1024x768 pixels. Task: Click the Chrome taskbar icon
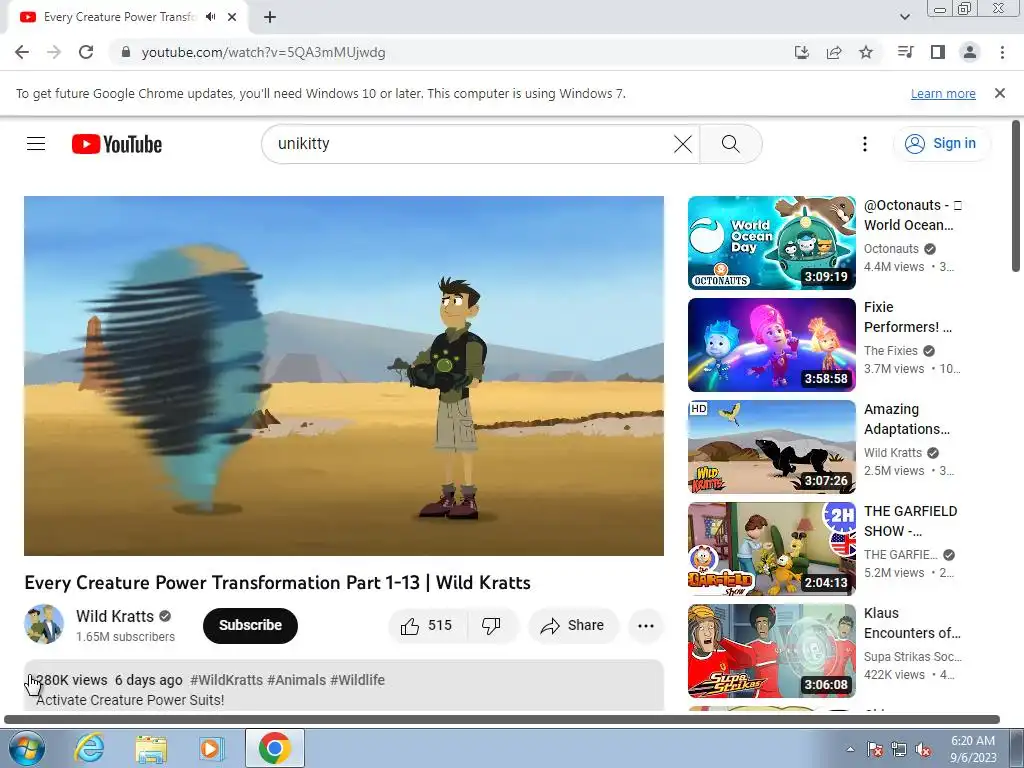pyautogui.click(x=274, y=748)
